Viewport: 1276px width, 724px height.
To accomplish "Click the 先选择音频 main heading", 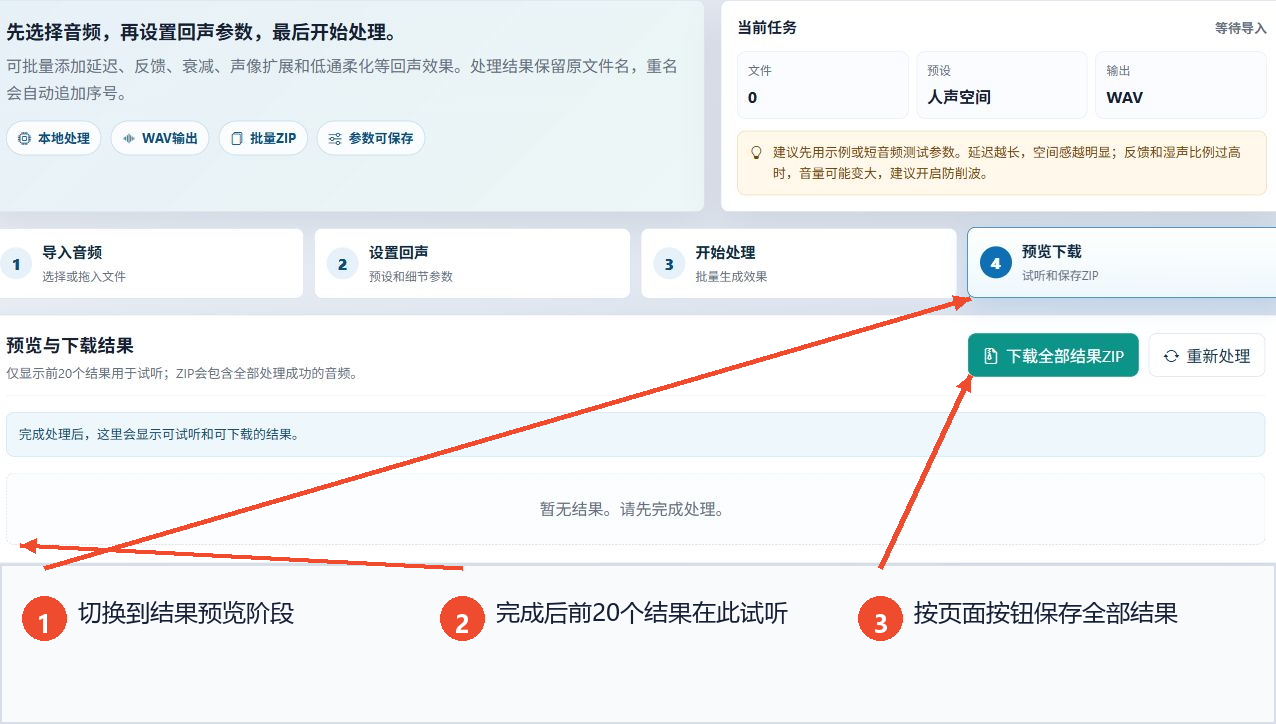I will pyautogui.click(x=201, y=32).
